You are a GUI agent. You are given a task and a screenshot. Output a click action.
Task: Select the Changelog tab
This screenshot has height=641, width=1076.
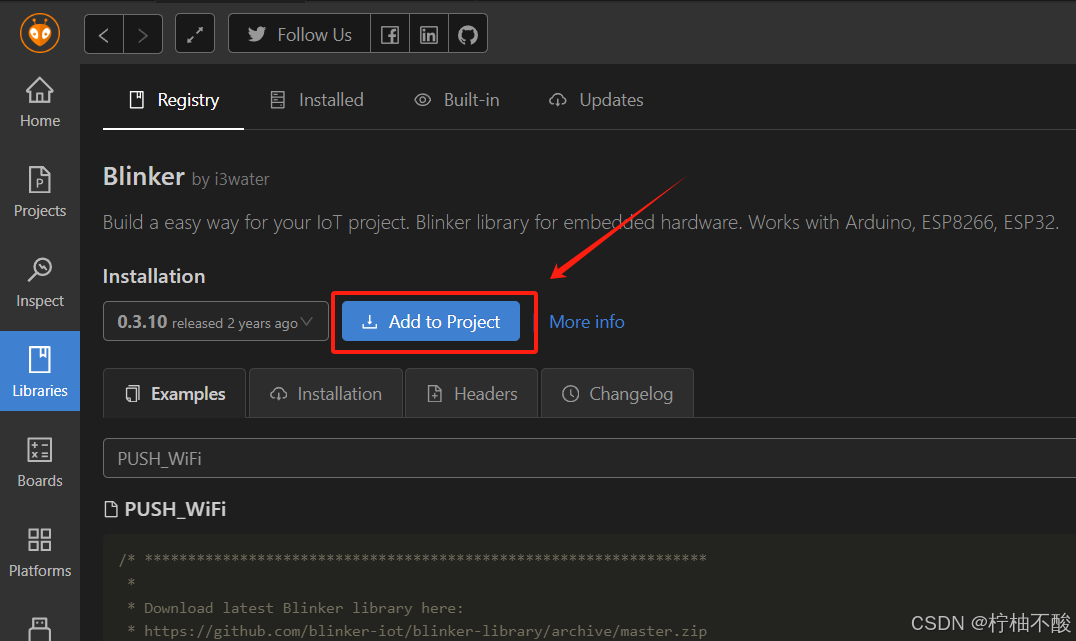tap(618, 393)
